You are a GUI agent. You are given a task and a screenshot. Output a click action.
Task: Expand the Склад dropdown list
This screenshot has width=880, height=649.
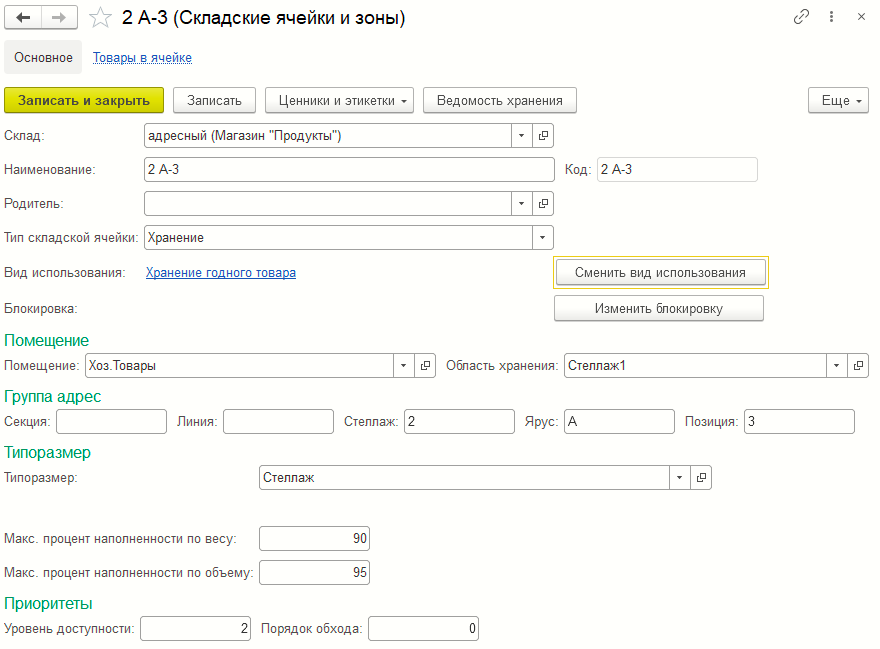click(x=523, y=136)
